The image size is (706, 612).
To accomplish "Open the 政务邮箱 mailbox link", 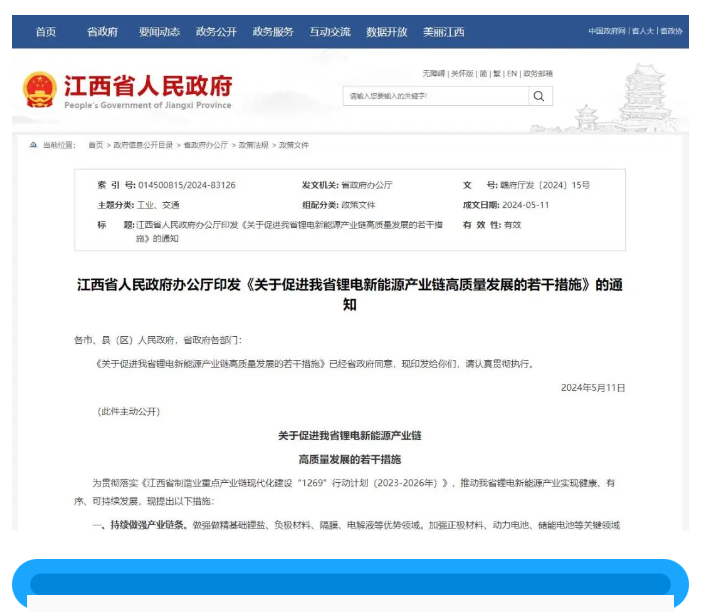I will [x=538, y=73].
